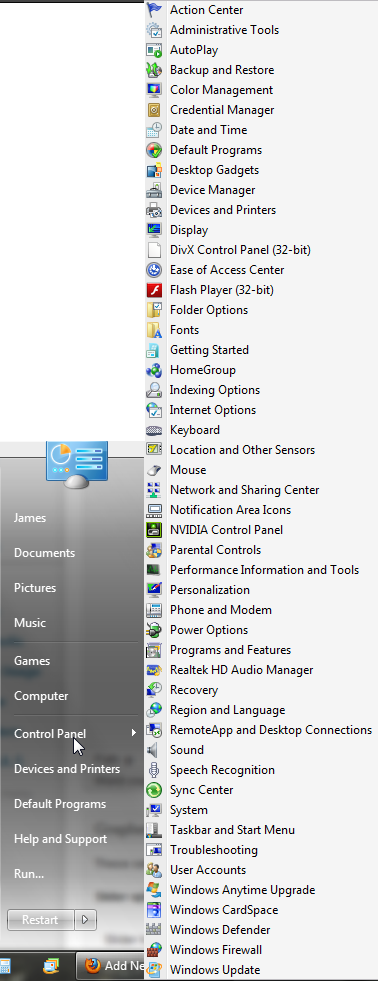Open Help and Support link
The image size is (378, 981).
pyautogui.click(x=61, y=839)
